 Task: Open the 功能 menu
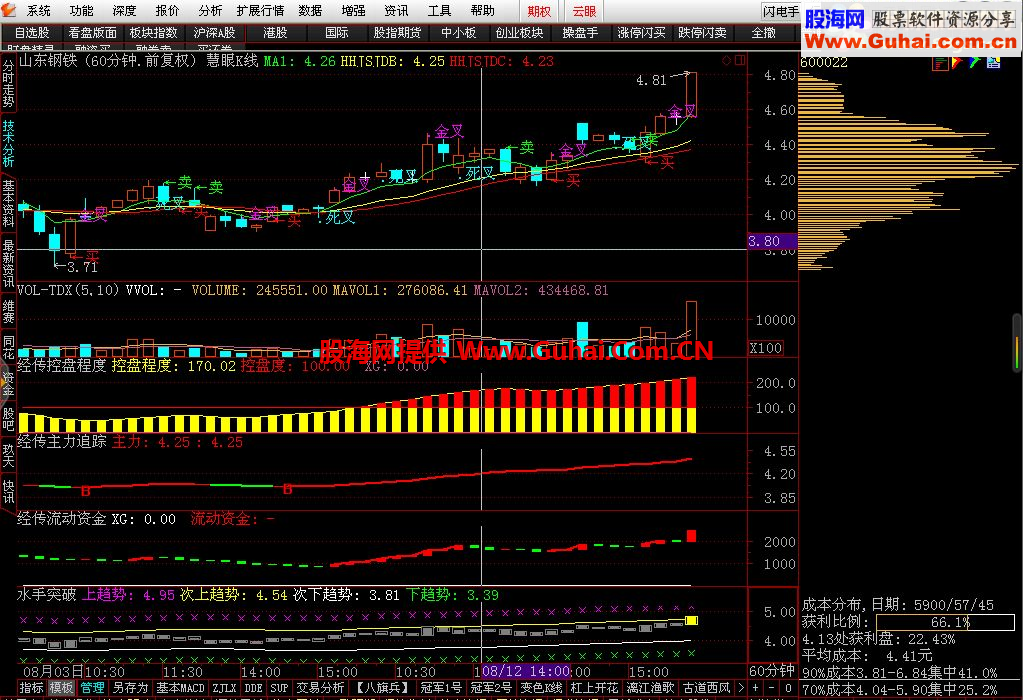(x=82, y=10)
